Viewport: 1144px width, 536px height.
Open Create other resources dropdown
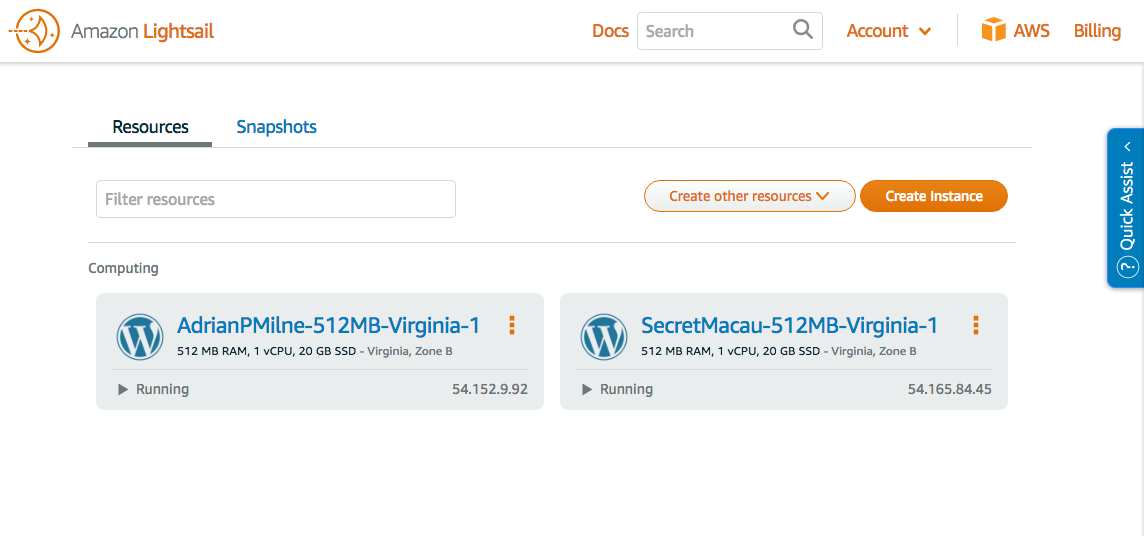point(749,196)
